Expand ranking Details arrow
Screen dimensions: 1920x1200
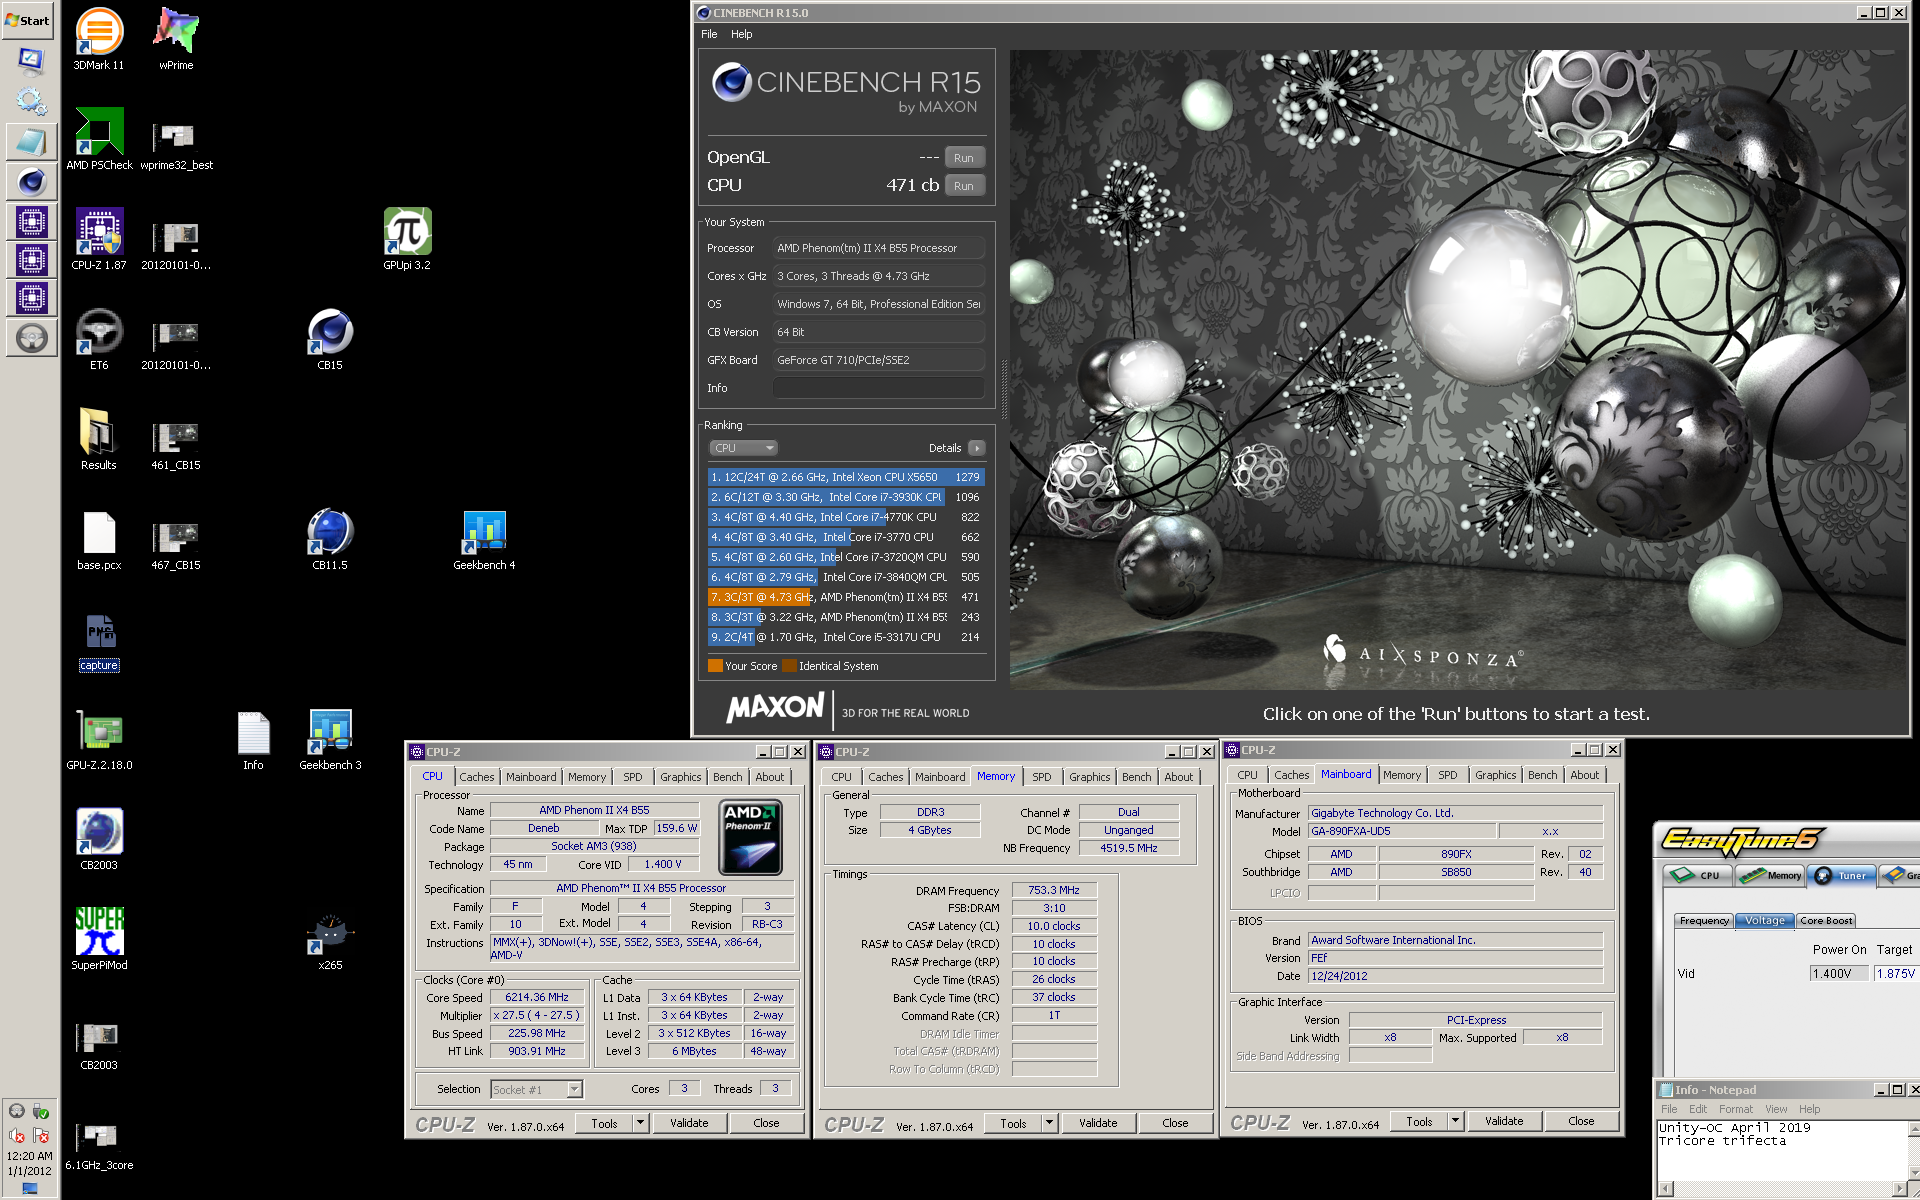[x=977, y=448]
